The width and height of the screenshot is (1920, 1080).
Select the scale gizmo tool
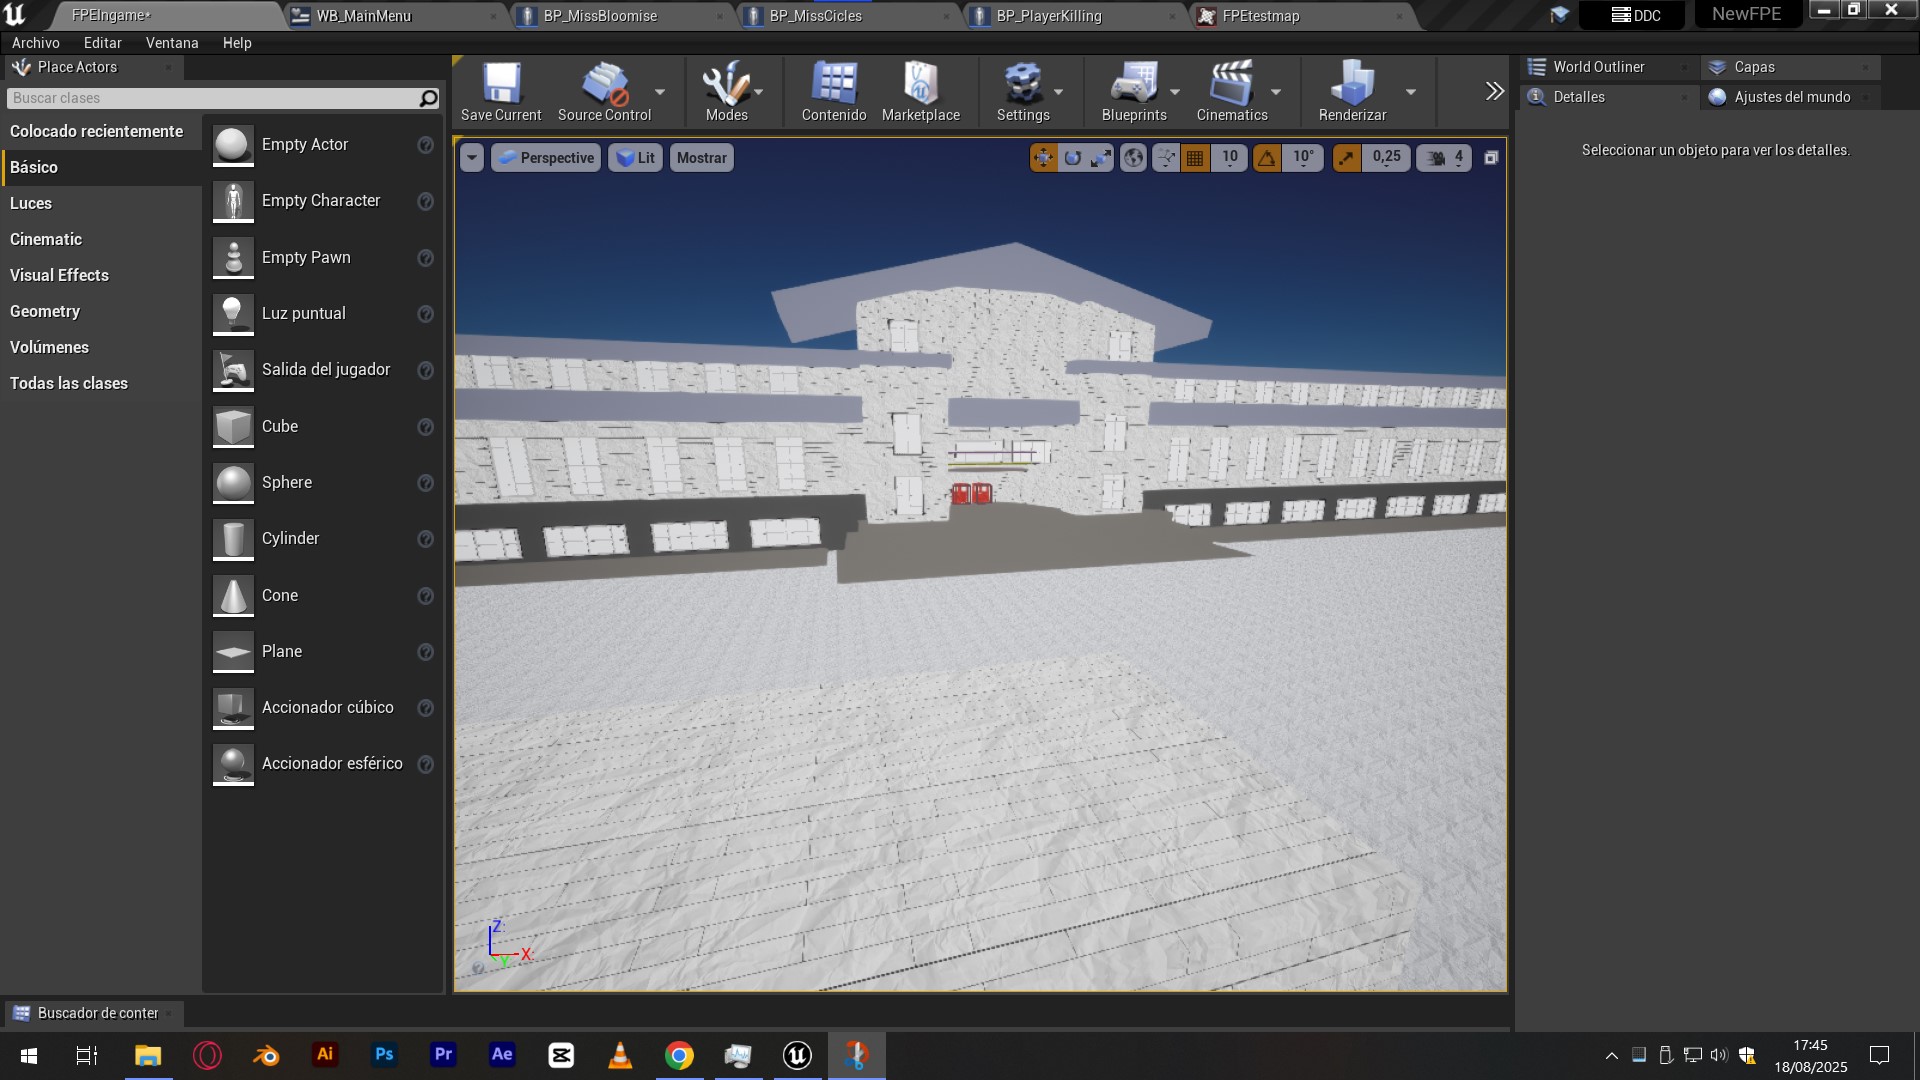tap(1101, 158)
